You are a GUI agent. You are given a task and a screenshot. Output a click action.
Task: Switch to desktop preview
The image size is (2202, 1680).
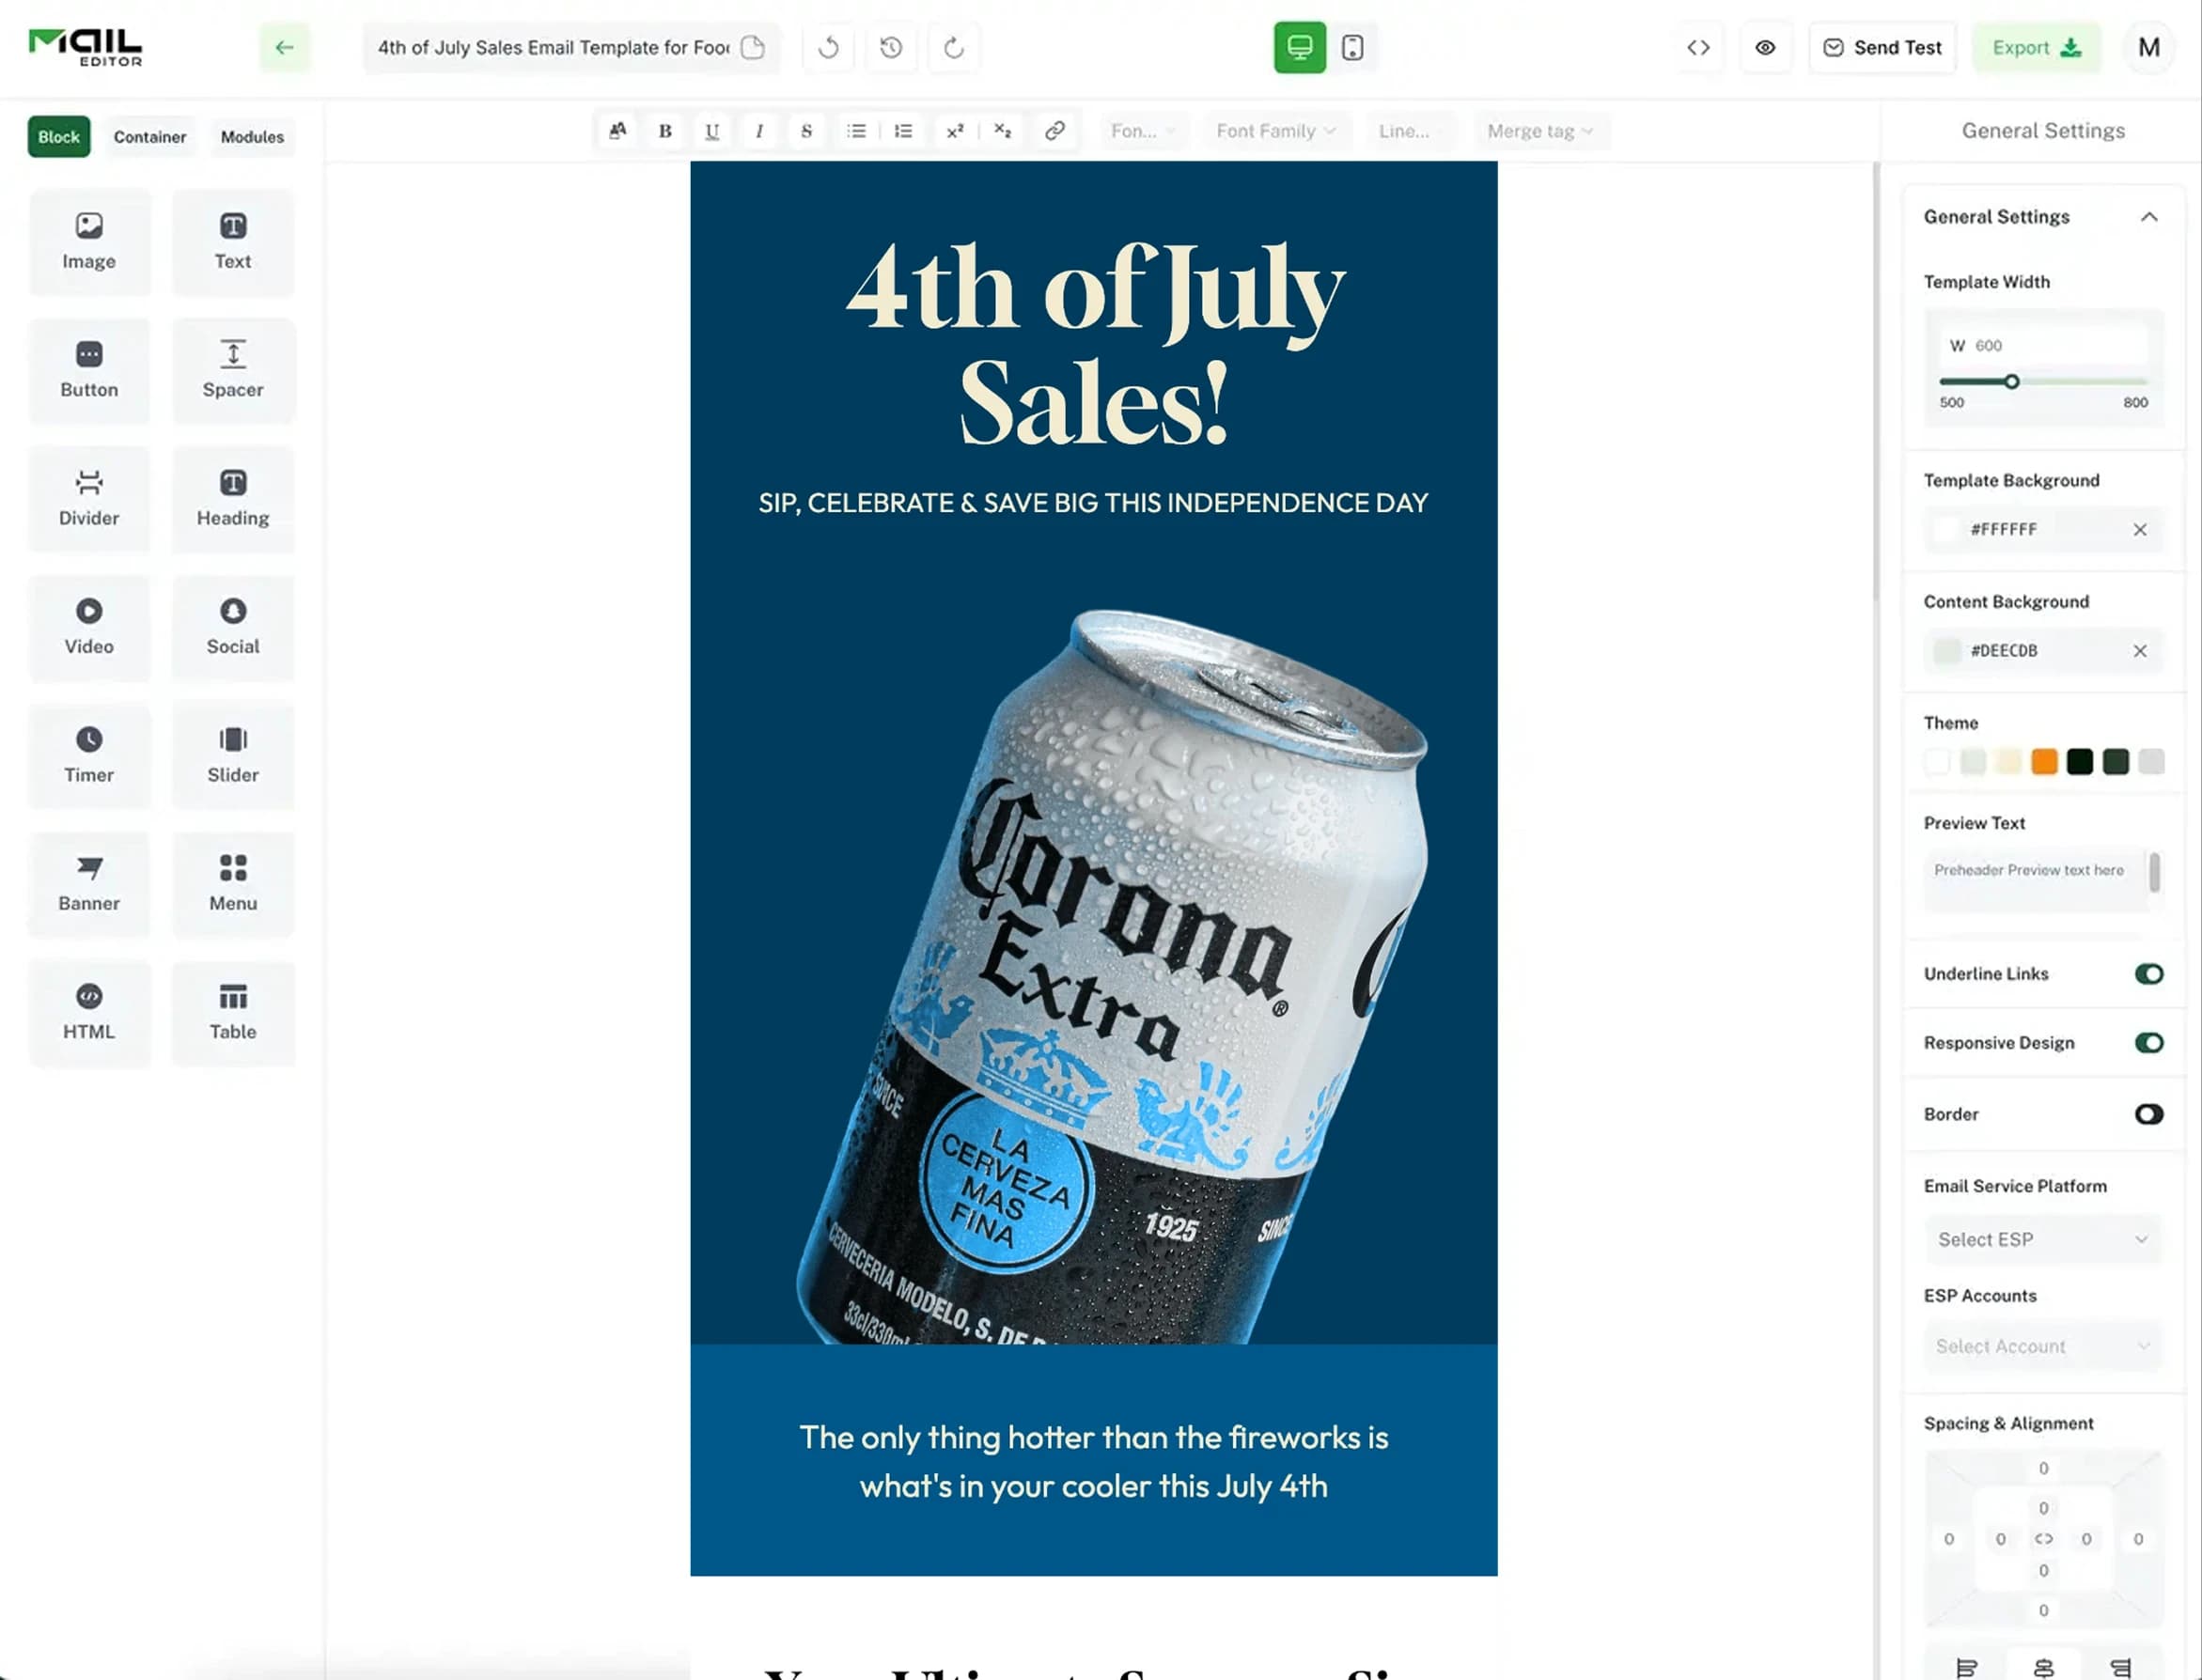click(1299, 47)
